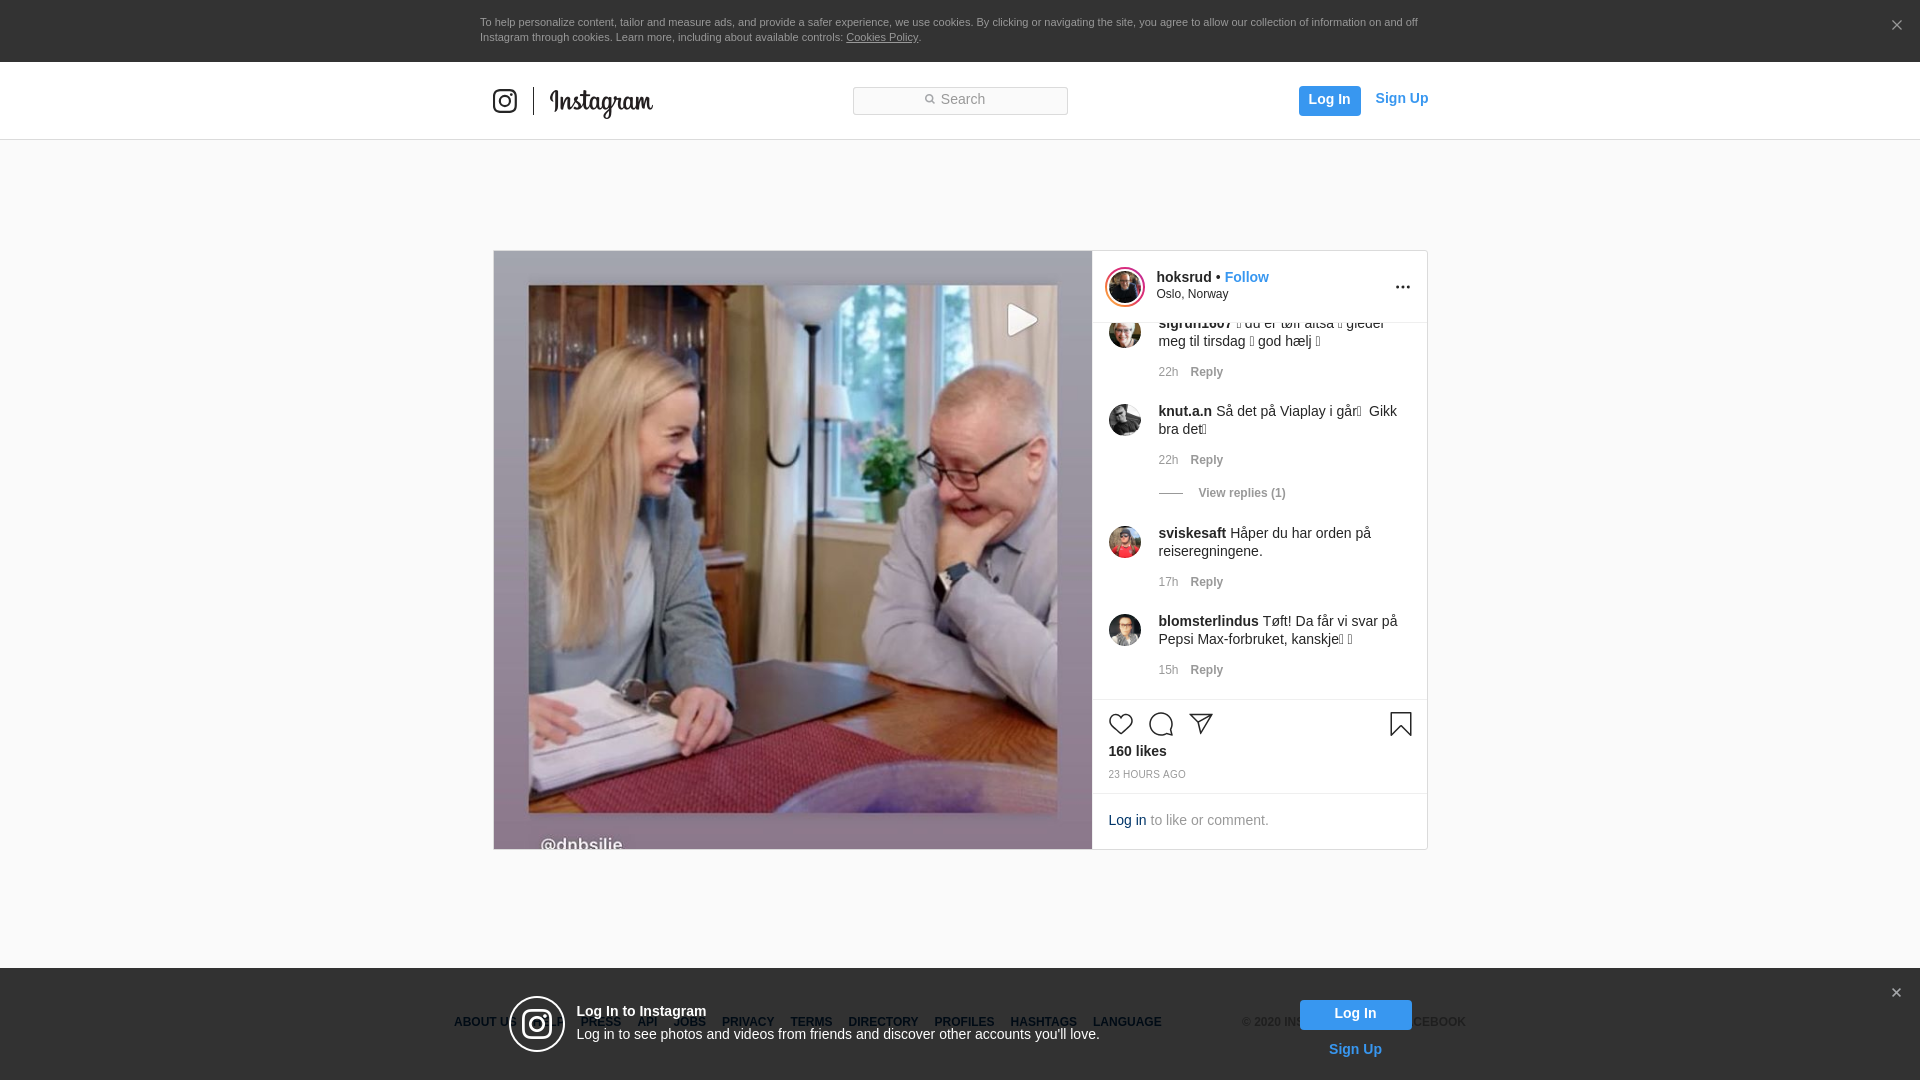
Task: Click the 15h timestamp on blomsterlindus's comment
Action: (1168, 670)
